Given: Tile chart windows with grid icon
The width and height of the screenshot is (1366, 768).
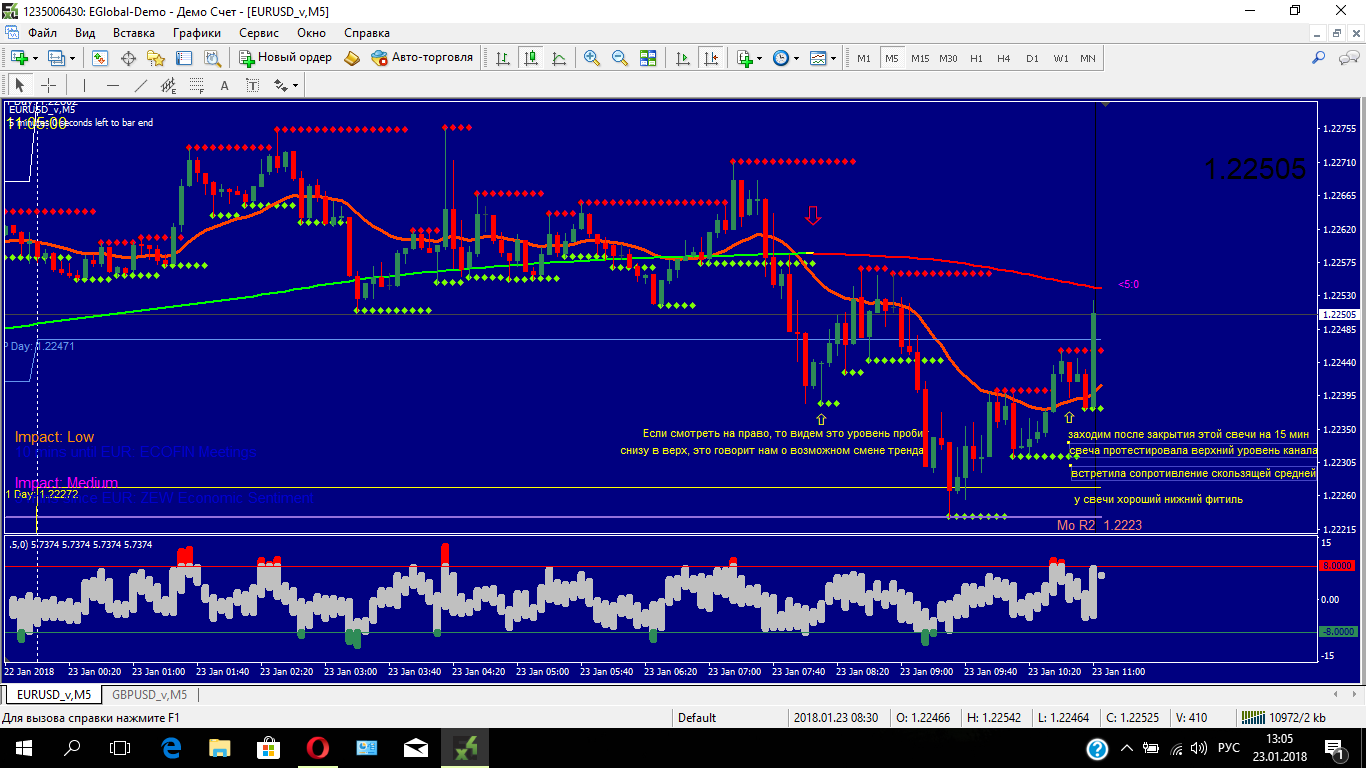Looking at the screenshot, I should 648,58.
